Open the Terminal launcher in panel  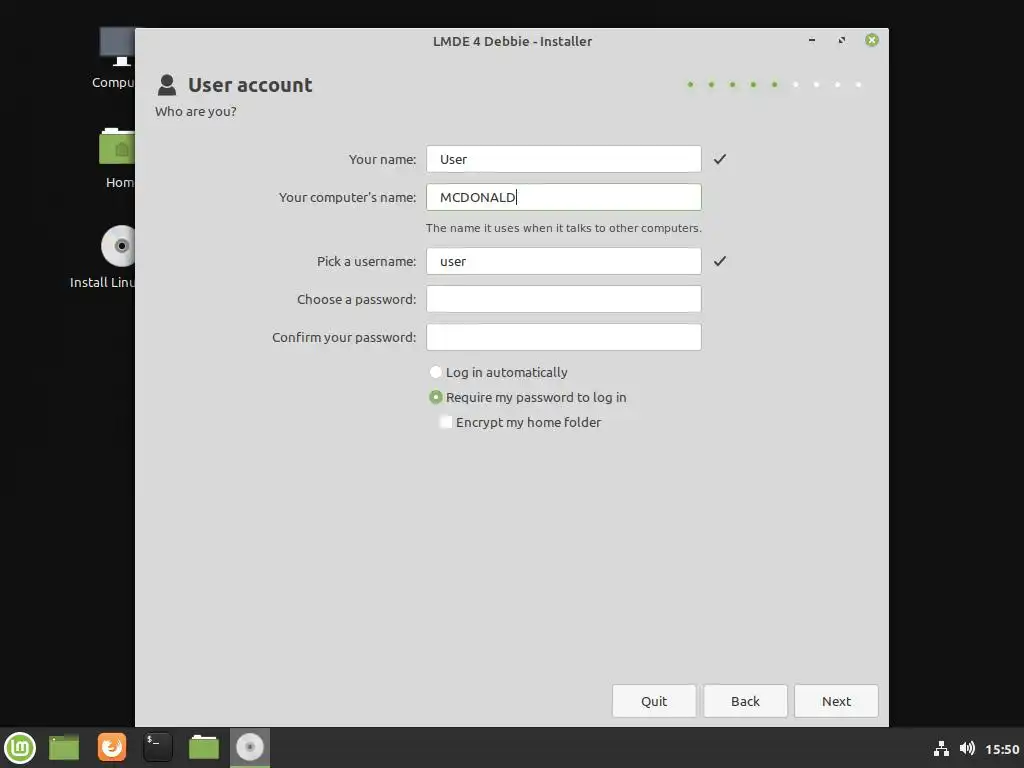pos(157,747)
